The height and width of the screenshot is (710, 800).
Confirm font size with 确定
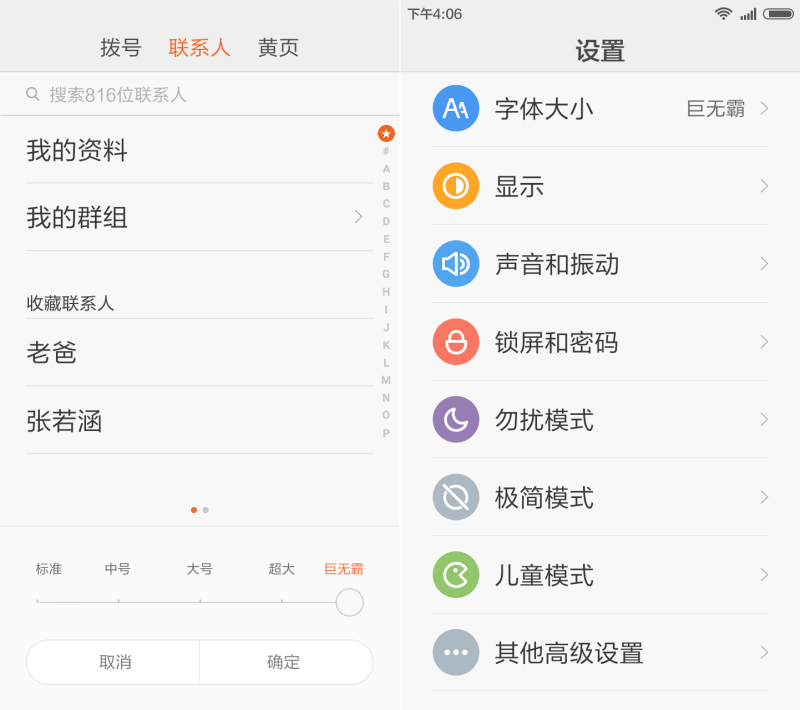coord(286,662)
